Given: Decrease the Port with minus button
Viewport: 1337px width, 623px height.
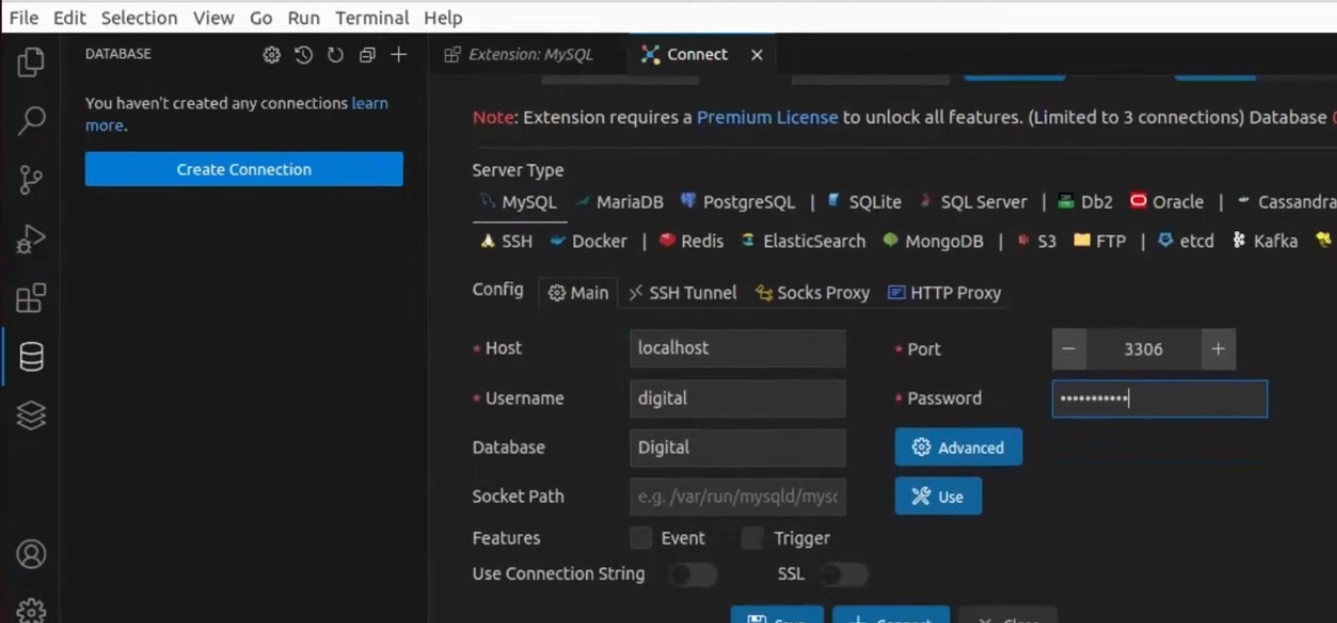Looking at the screenshot, I should coord(1068,349).
